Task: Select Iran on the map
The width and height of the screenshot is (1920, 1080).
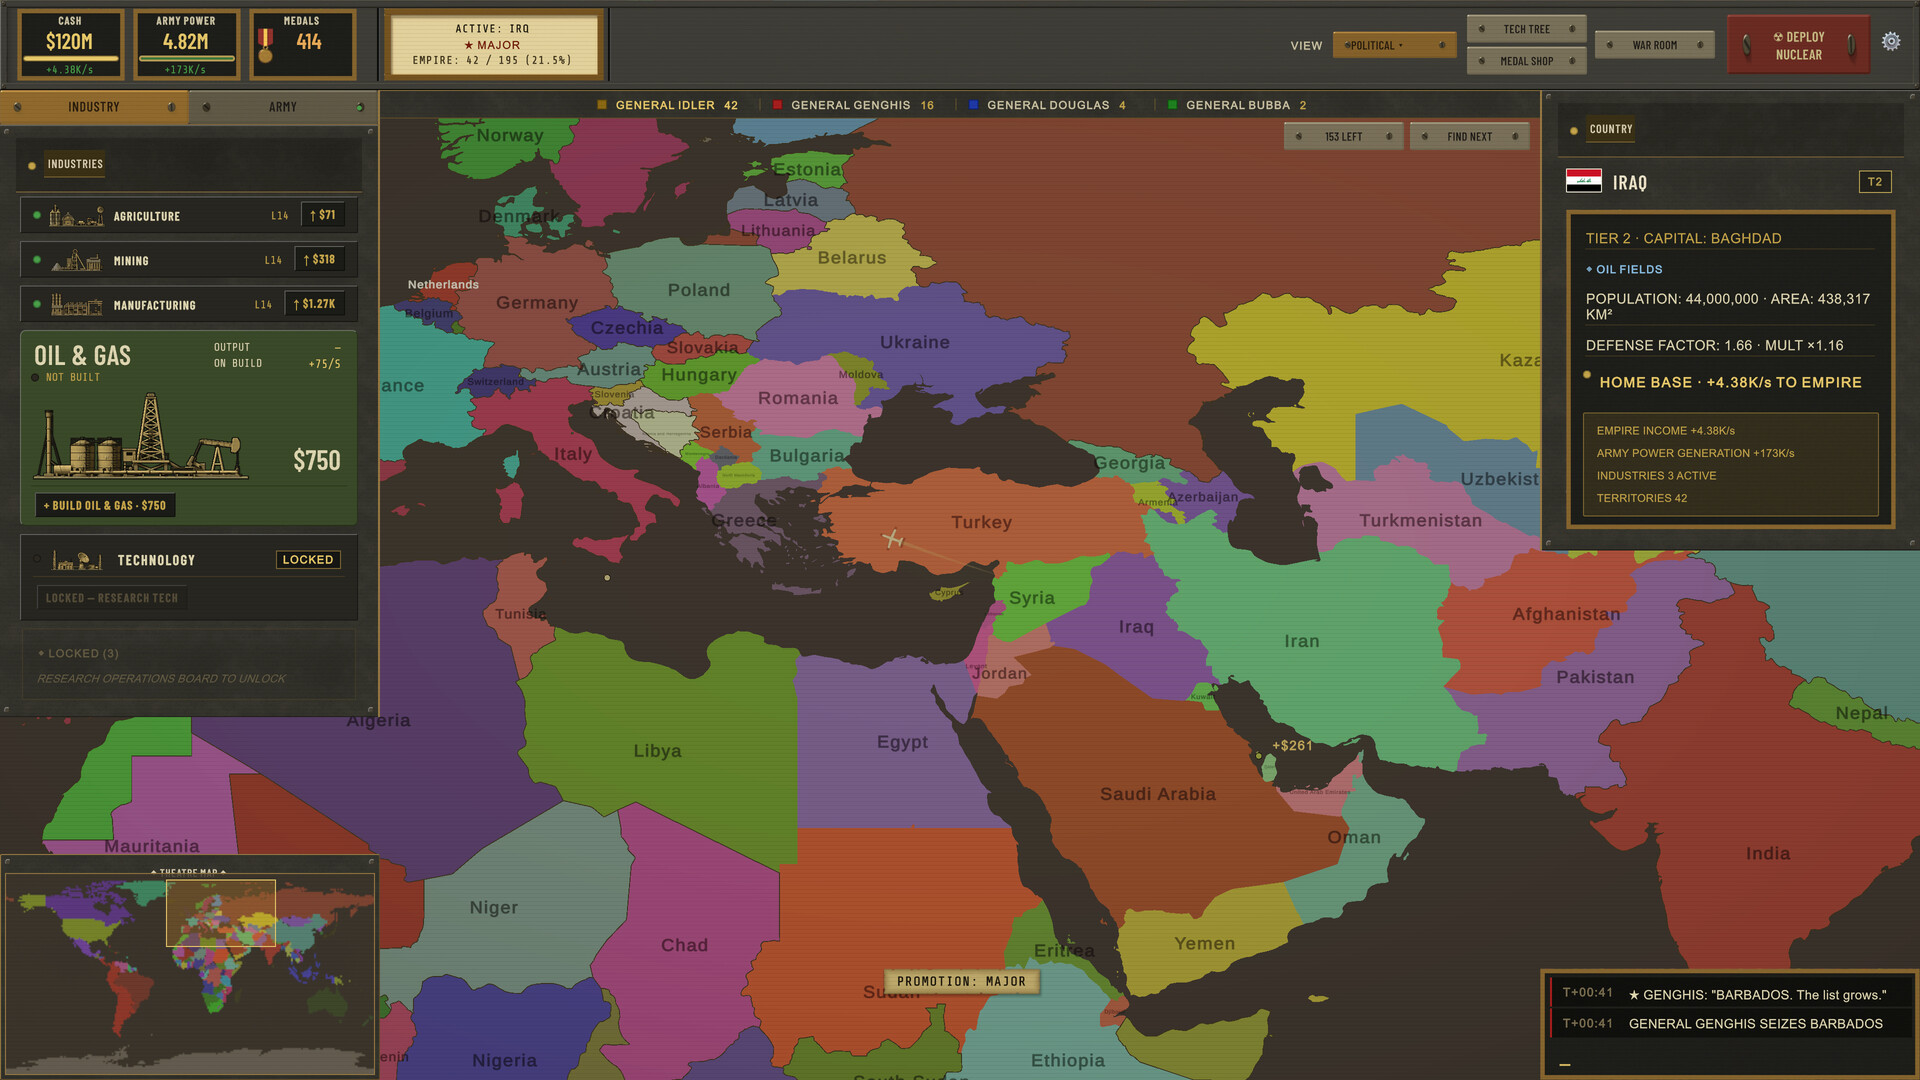Action: [x=1301, y=641]
